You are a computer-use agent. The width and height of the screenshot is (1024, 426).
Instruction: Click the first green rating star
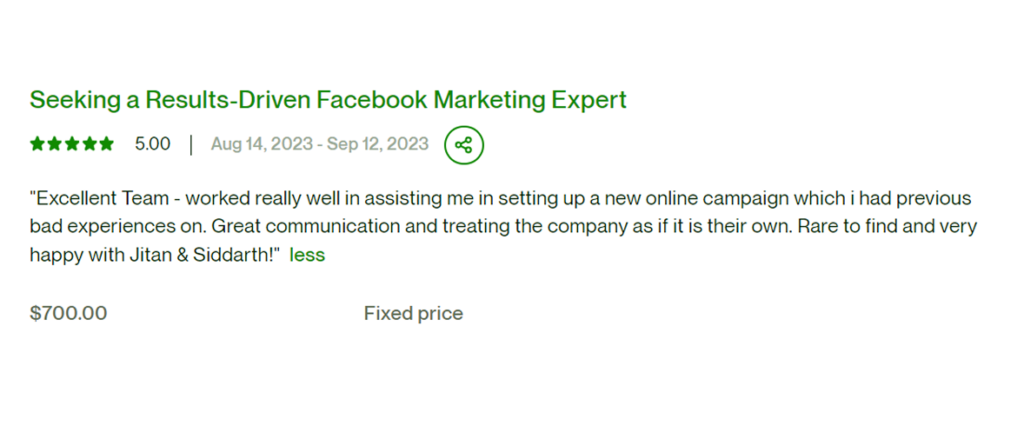pos(38,144)
